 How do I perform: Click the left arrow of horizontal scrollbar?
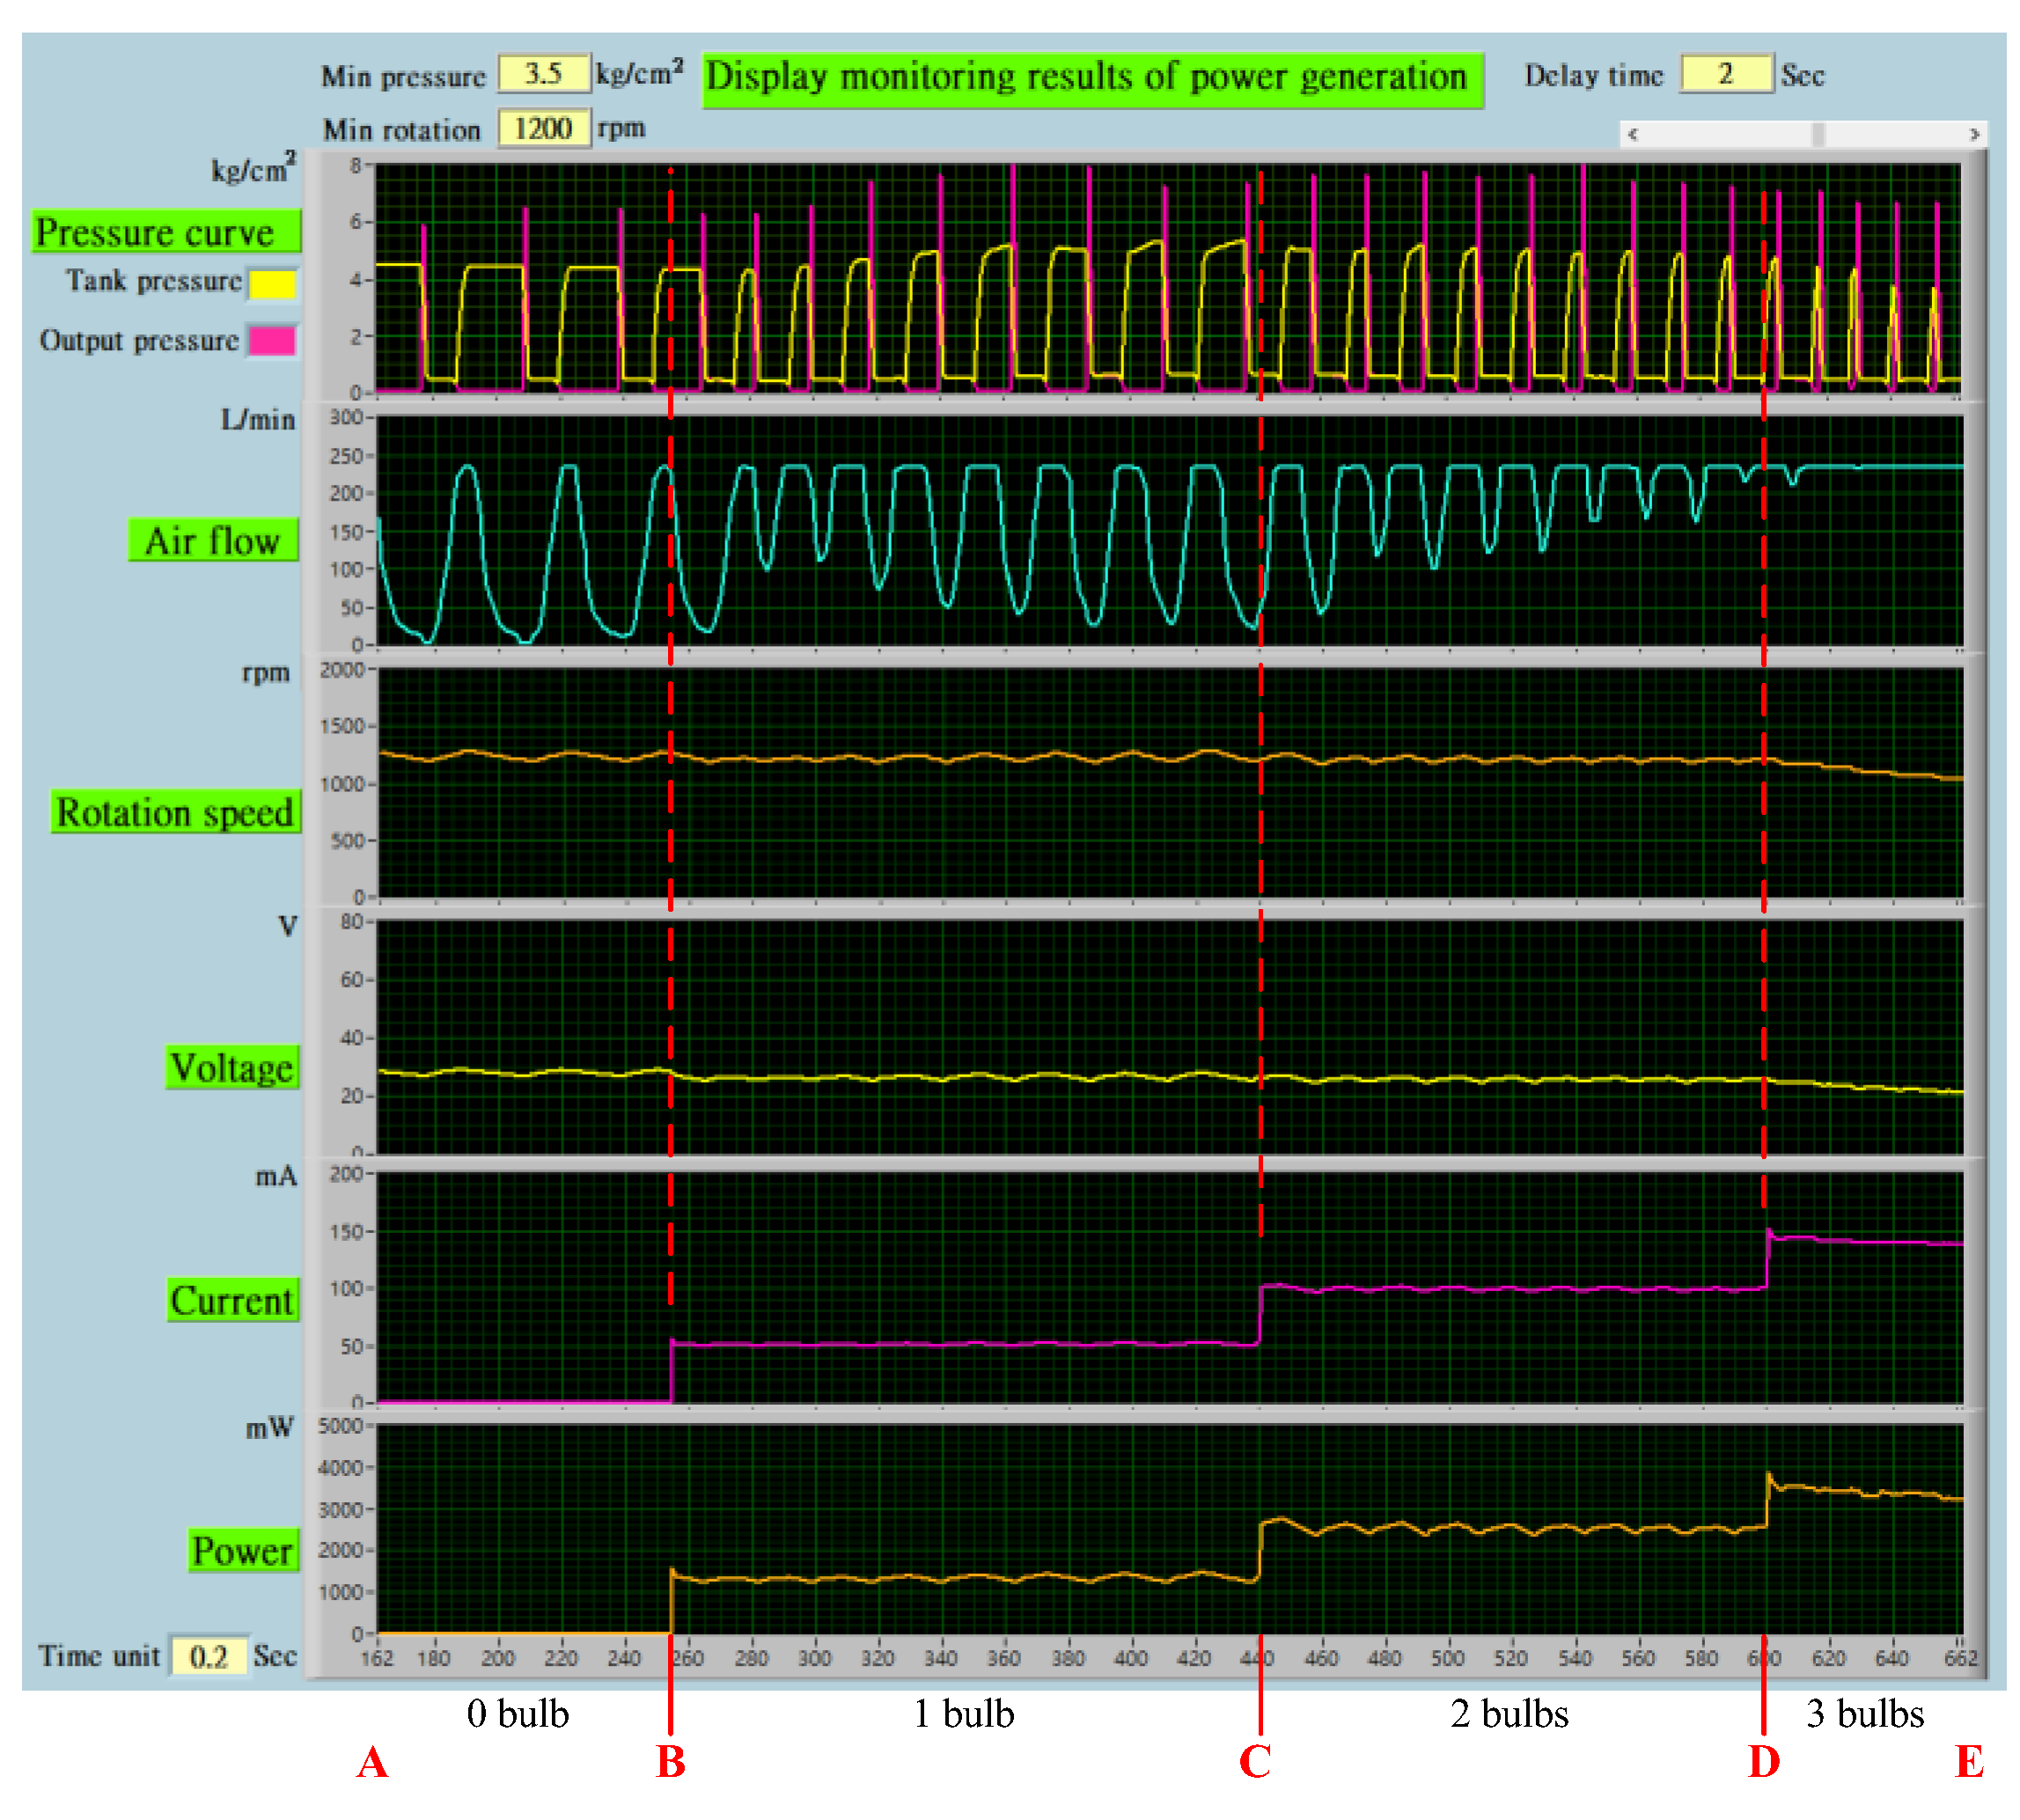click(x=1632, y=134)
